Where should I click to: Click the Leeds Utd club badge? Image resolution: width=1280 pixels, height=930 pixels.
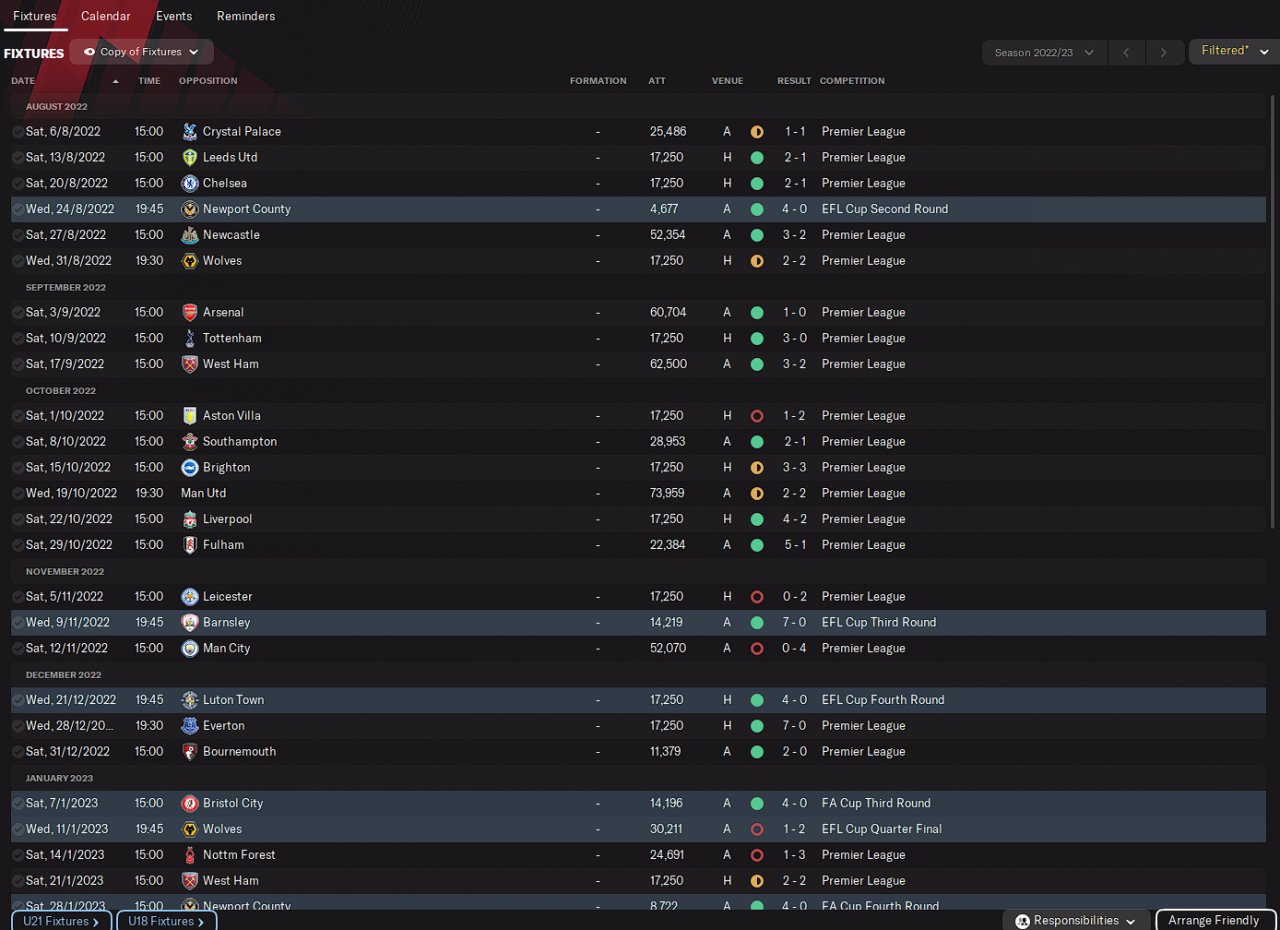click(x=190, y=157)
